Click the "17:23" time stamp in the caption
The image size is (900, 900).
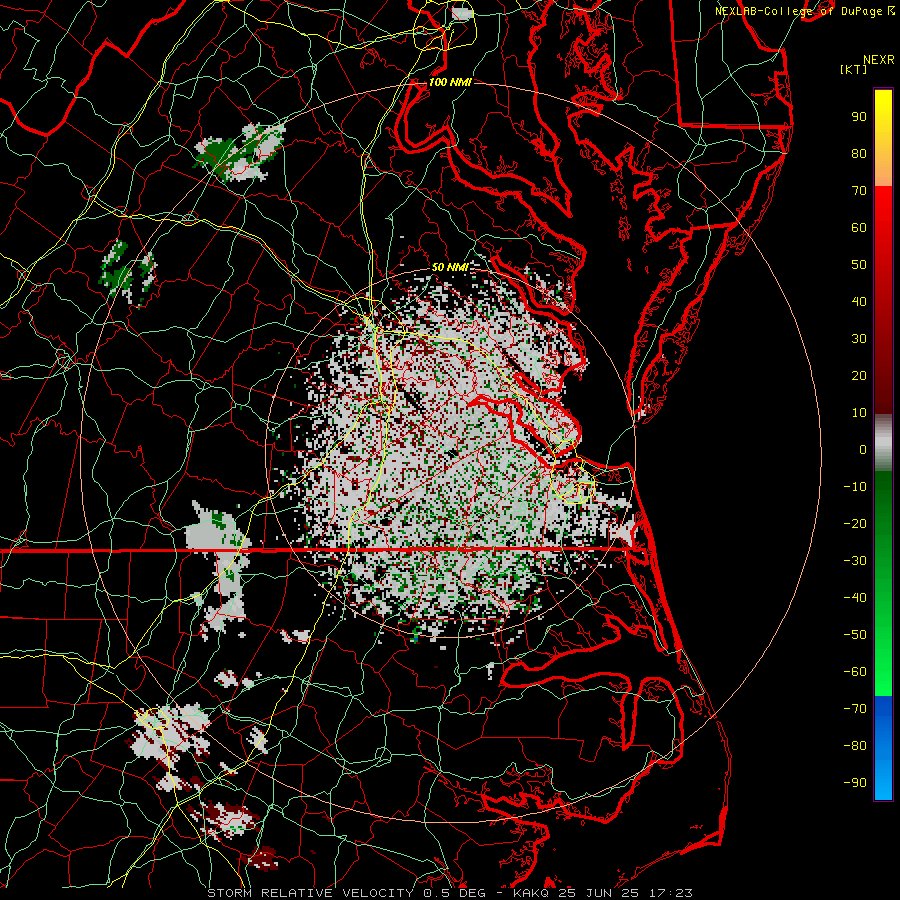pos(670,893)
